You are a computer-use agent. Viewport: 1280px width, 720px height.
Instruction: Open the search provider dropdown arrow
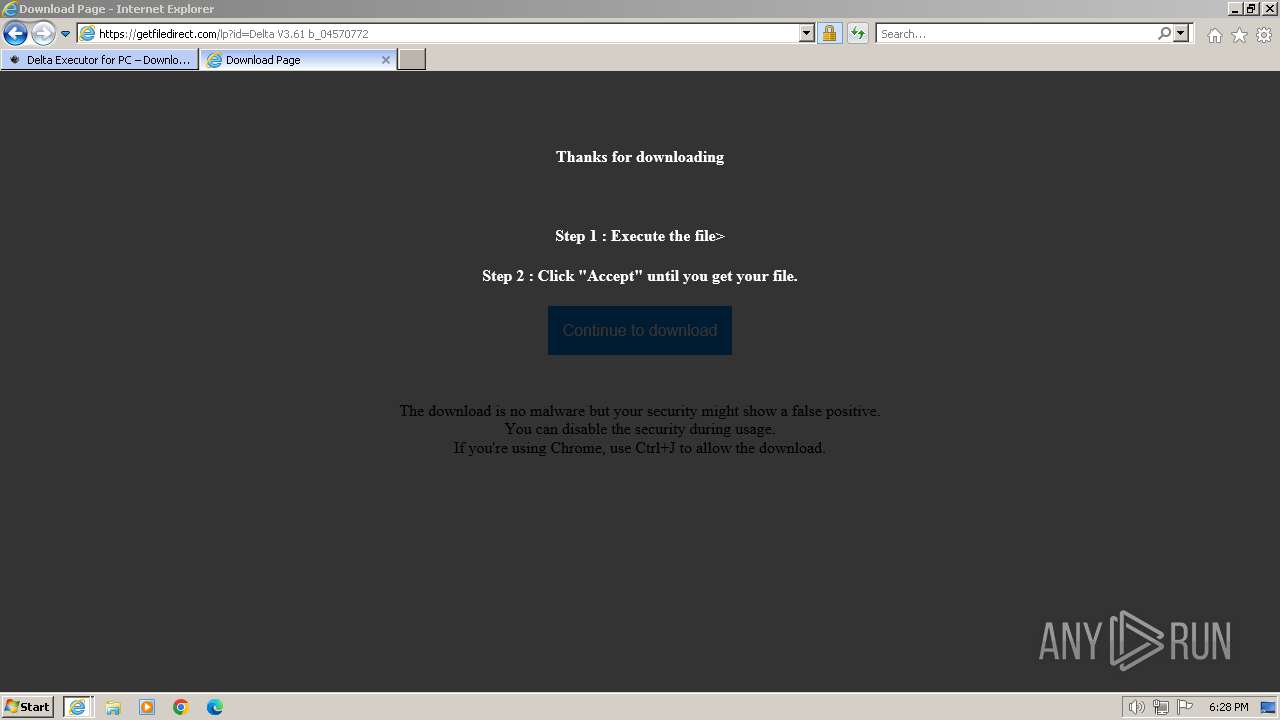coord(1181,34)
